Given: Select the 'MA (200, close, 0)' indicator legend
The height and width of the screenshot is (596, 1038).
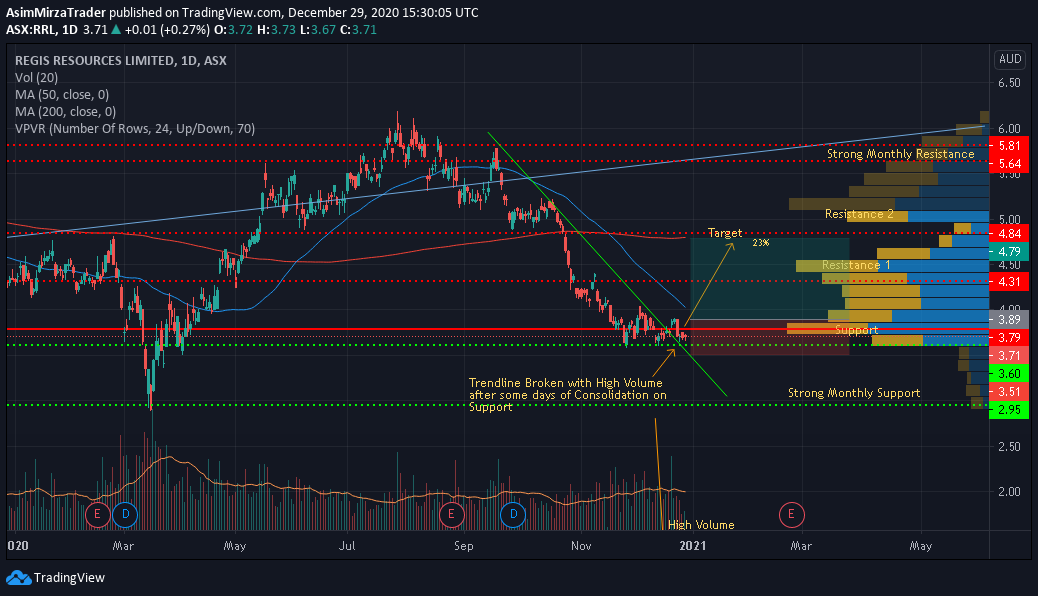Looking at the screenshot, I should [x=65, y=112].
